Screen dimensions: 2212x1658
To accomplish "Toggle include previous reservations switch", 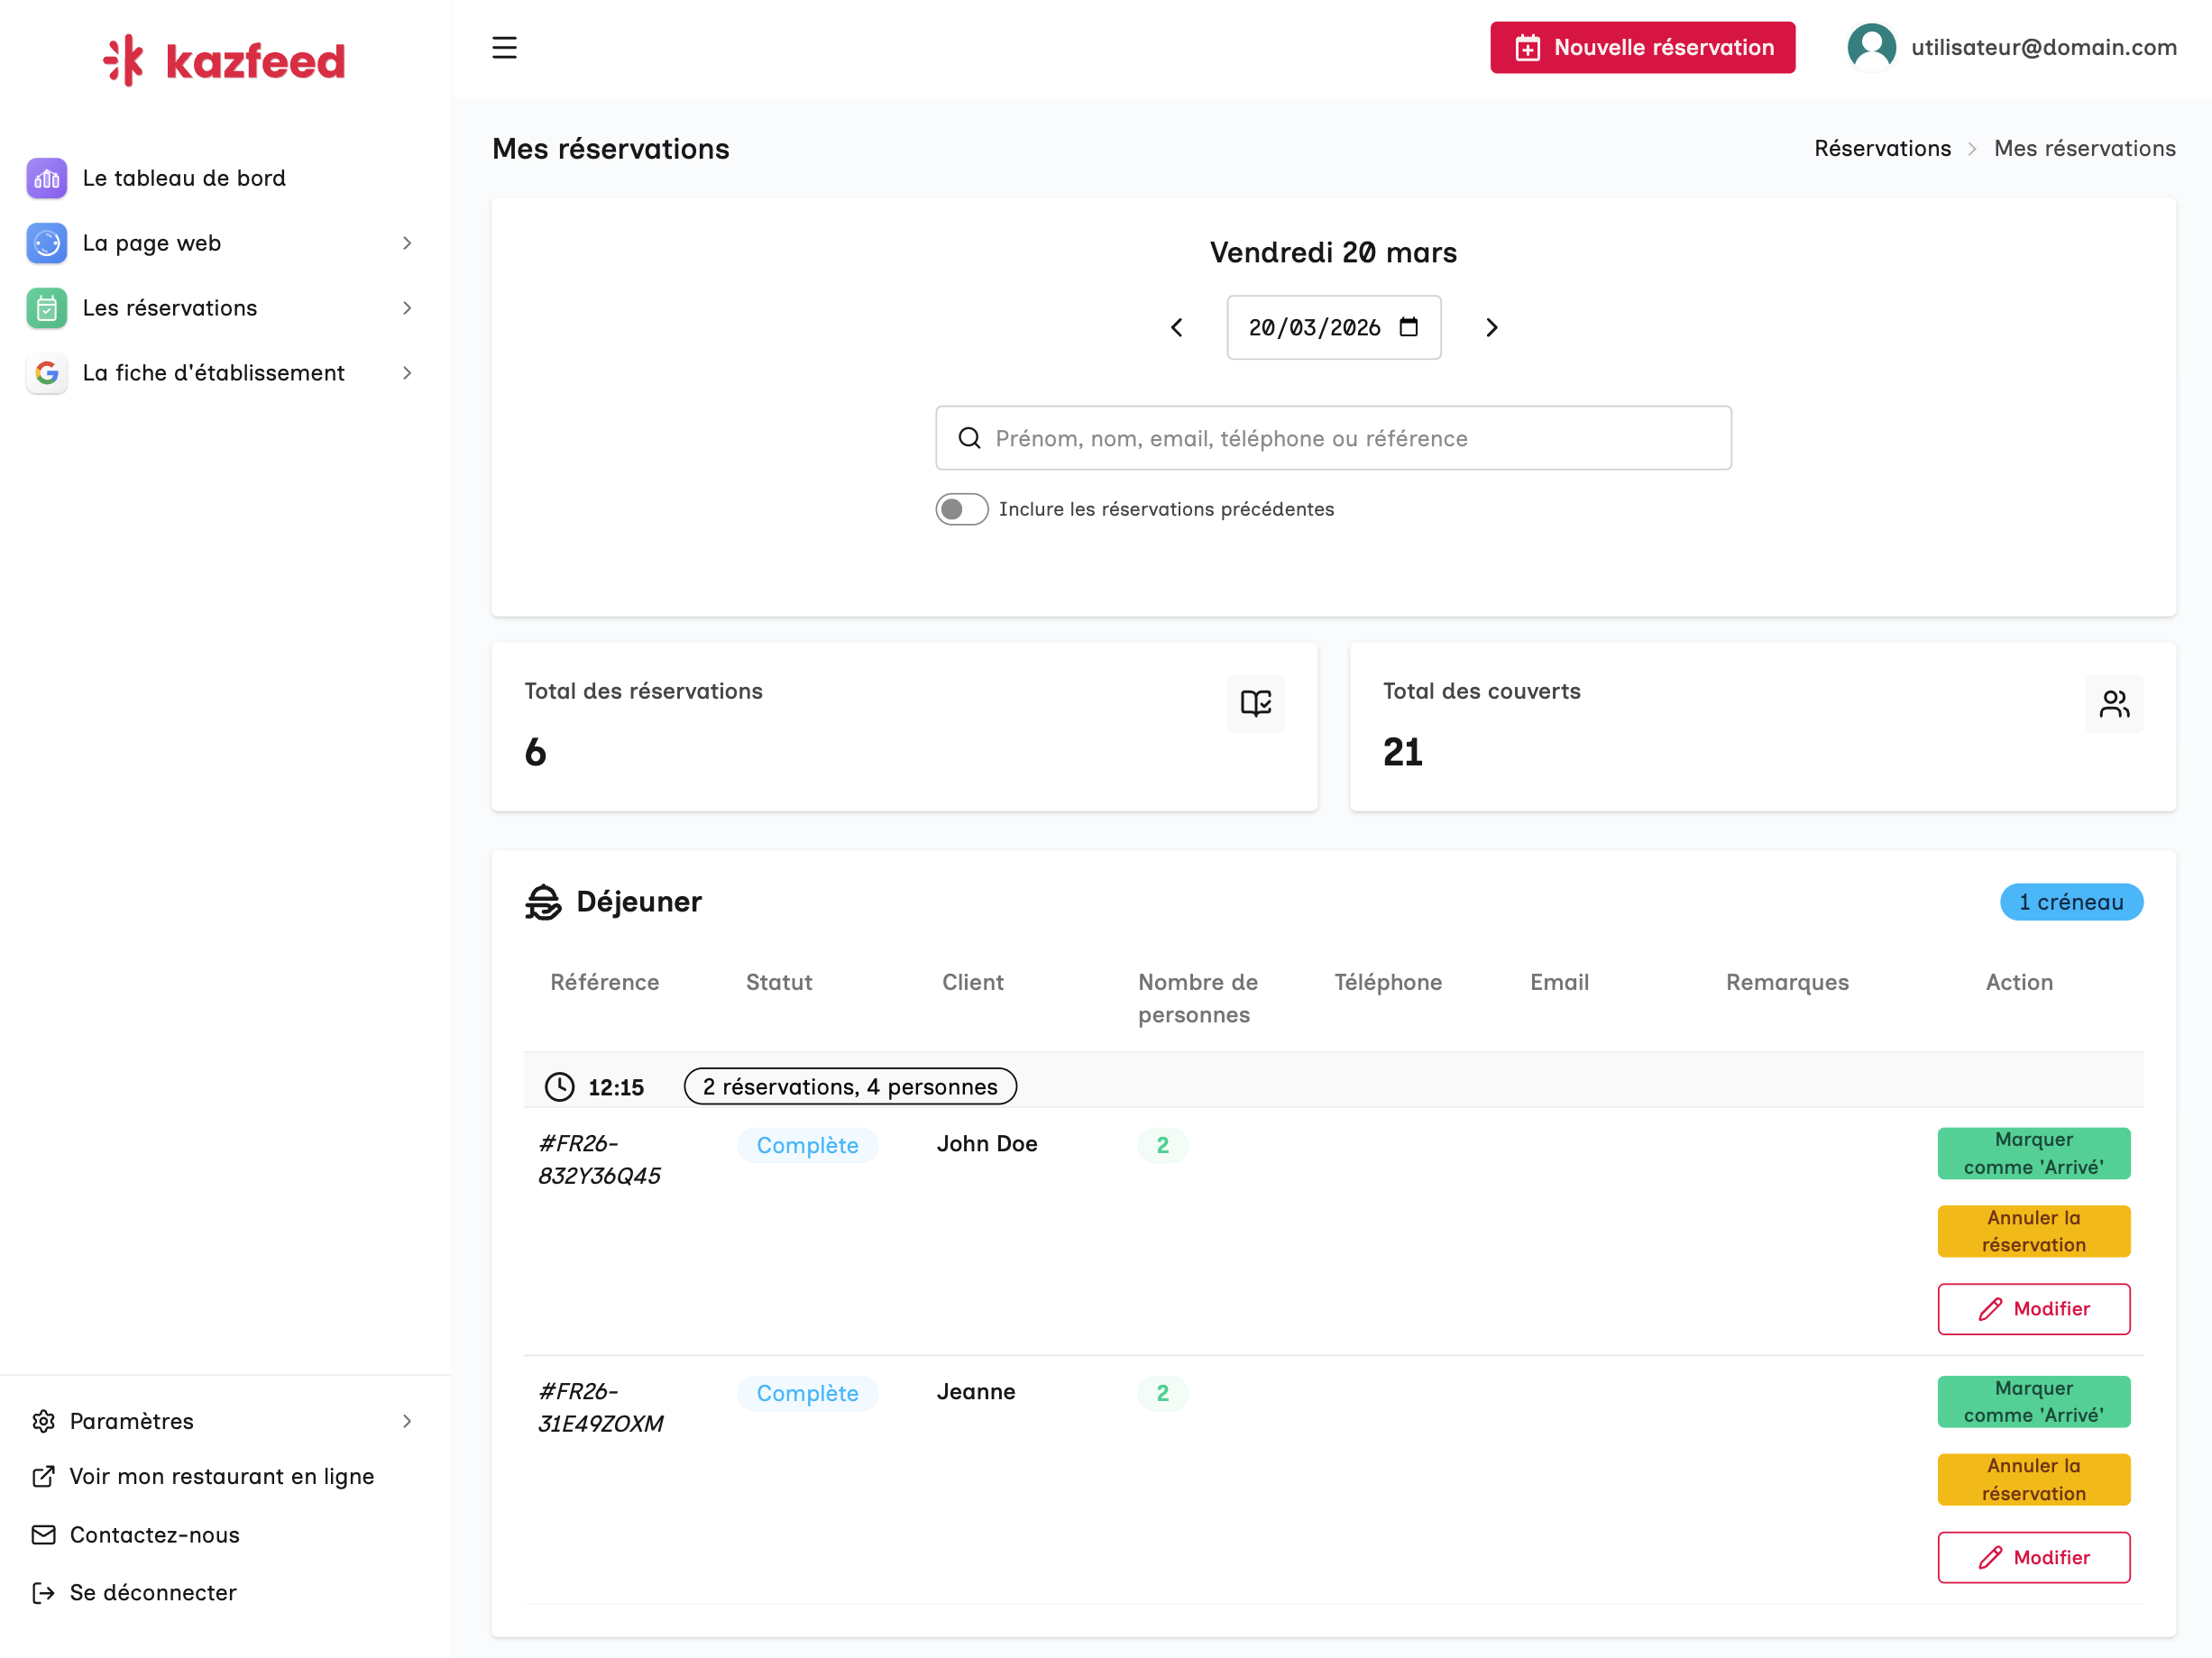I will [x=961, y=509].
